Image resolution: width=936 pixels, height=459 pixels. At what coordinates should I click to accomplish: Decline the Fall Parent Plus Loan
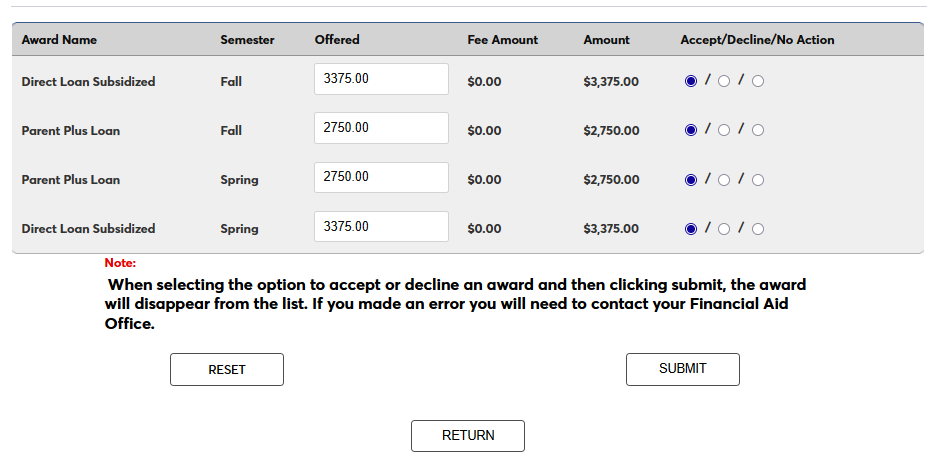pos(724,130)
